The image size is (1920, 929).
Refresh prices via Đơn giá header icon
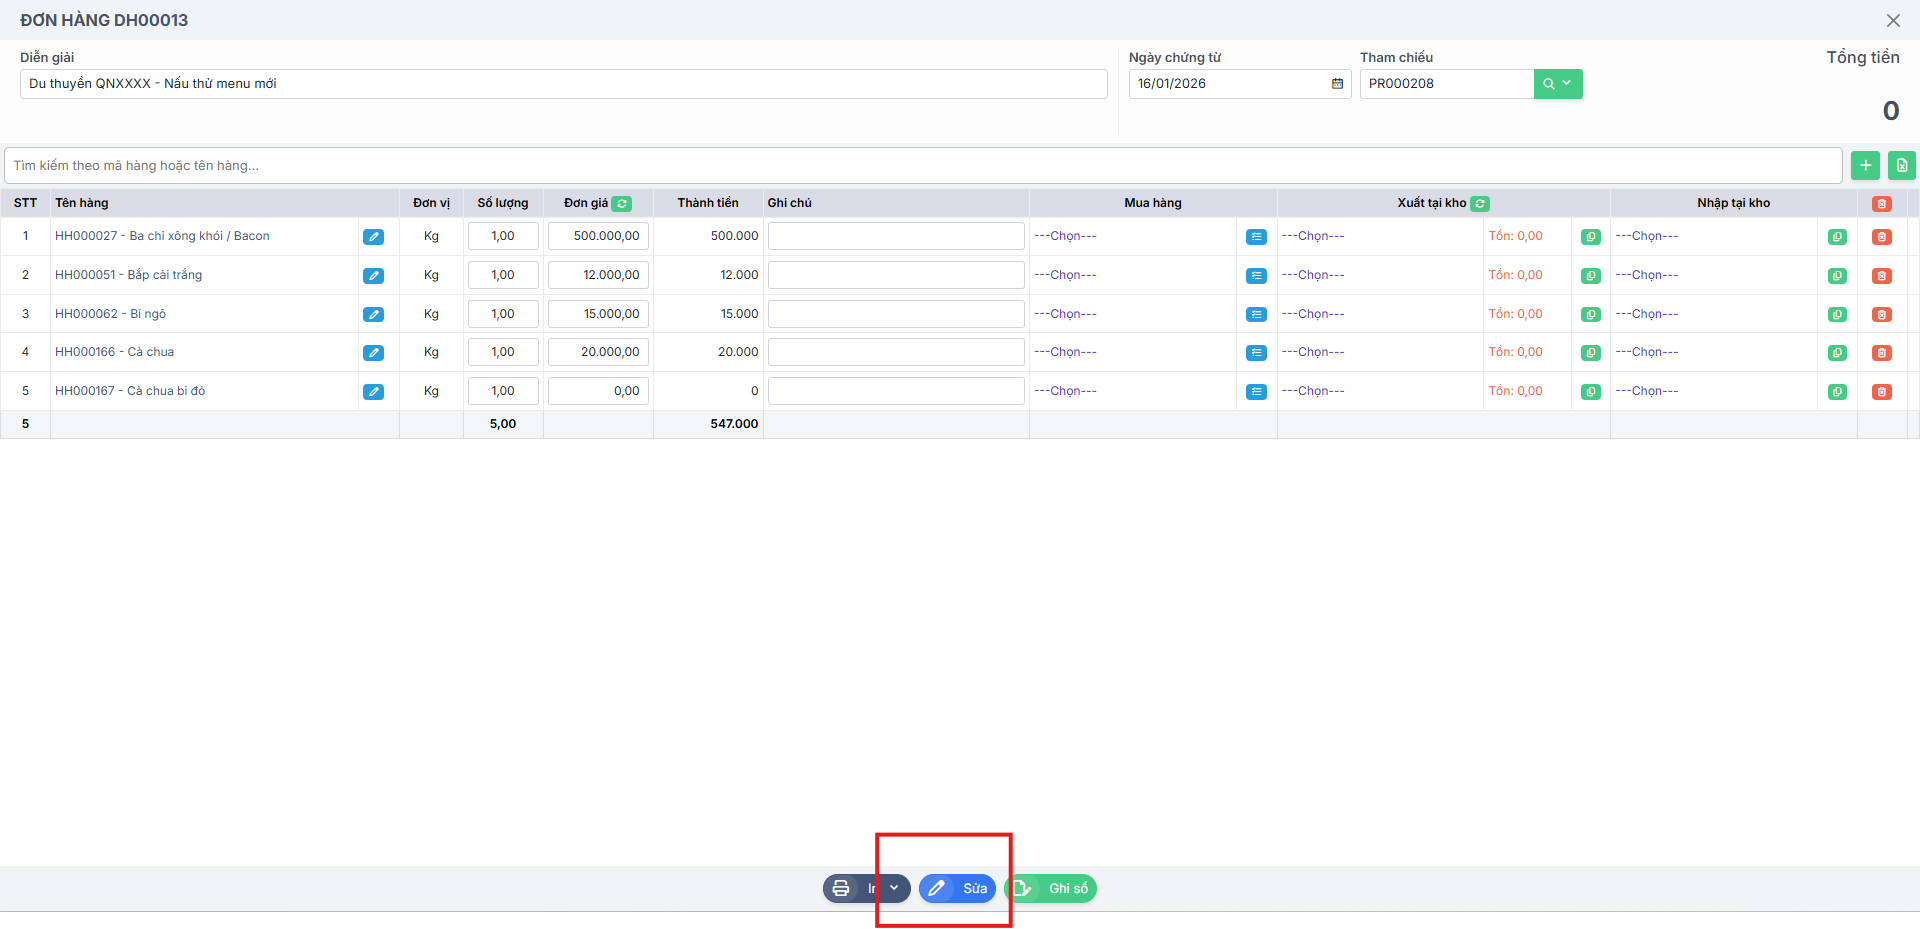click(x=621, y=204)
